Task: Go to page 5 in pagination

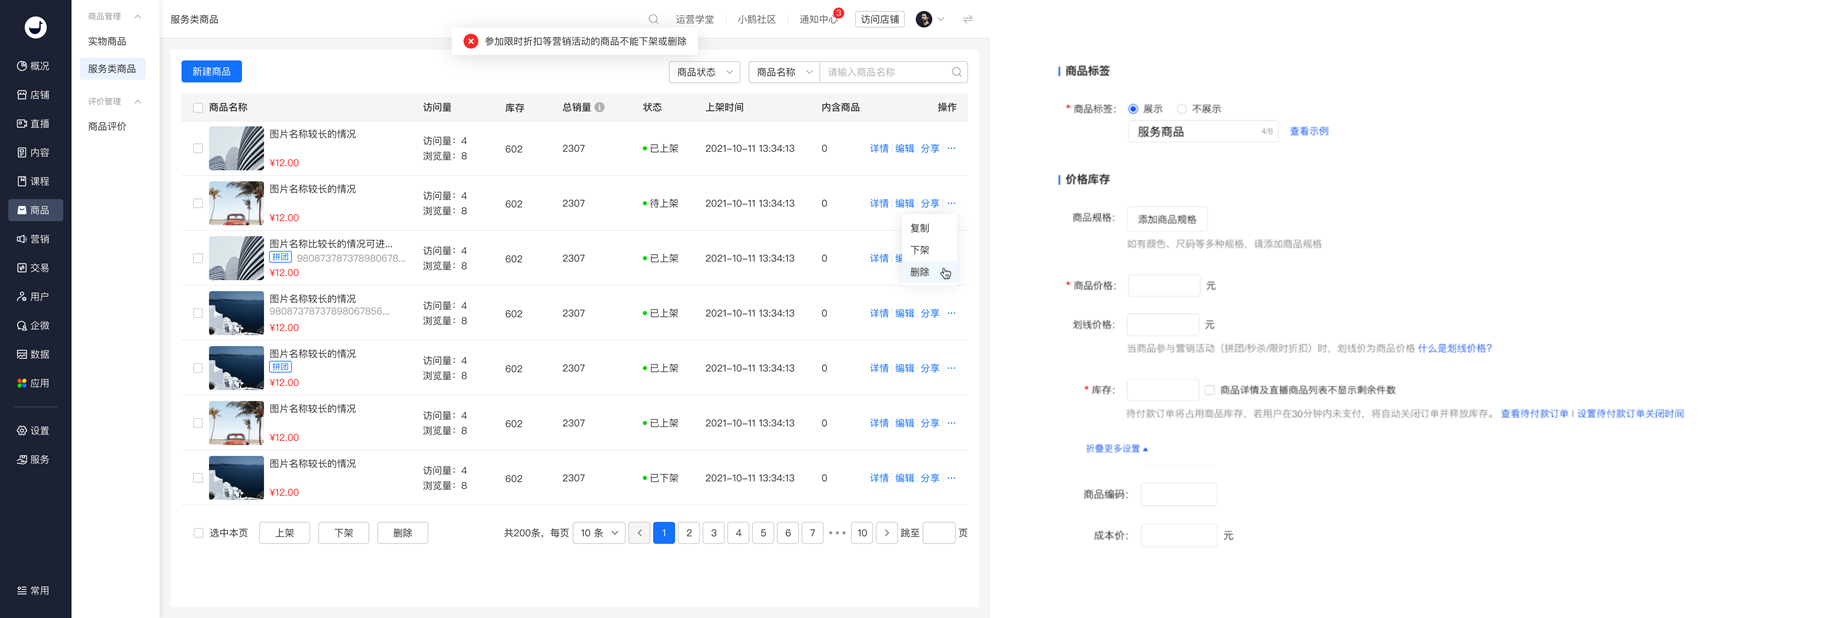Action: pos(763,533)
